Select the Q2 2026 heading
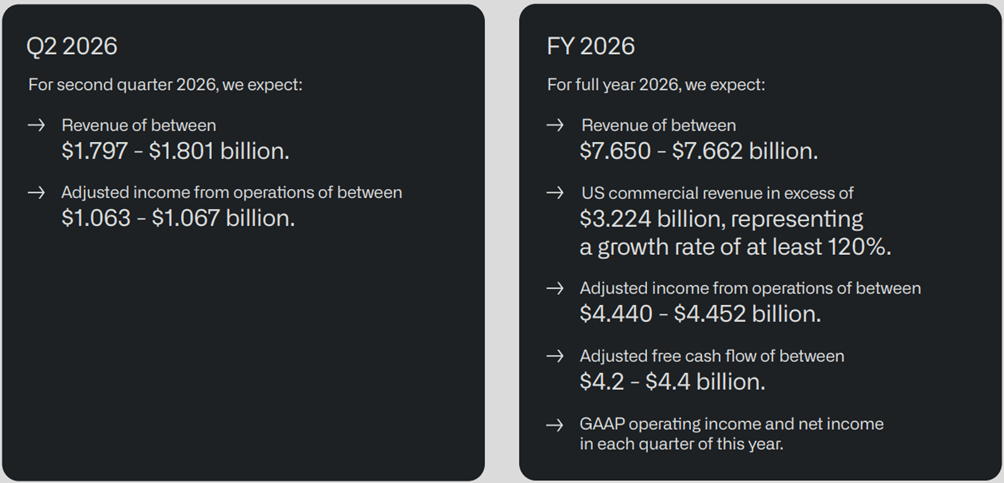The width and height of the screenshot is (1004, 483). point(72,46)
